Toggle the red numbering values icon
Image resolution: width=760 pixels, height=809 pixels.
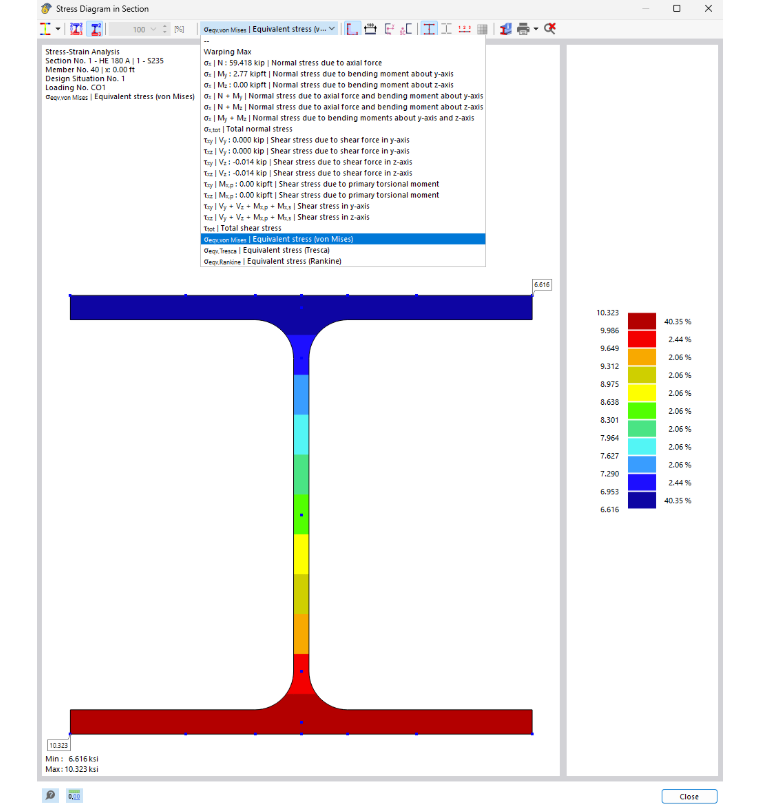464,29
